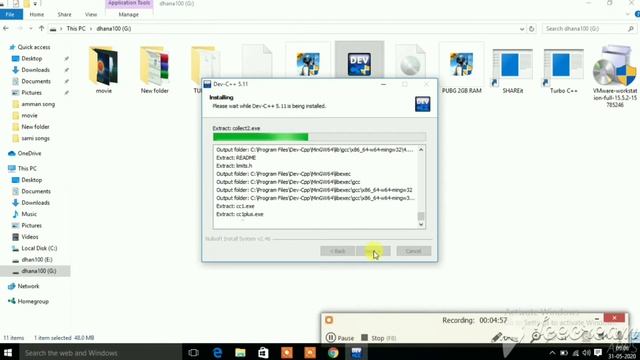Click the installation progress bar
The height and width of the screenshot is (360, 640).
[x=319, y=137]
